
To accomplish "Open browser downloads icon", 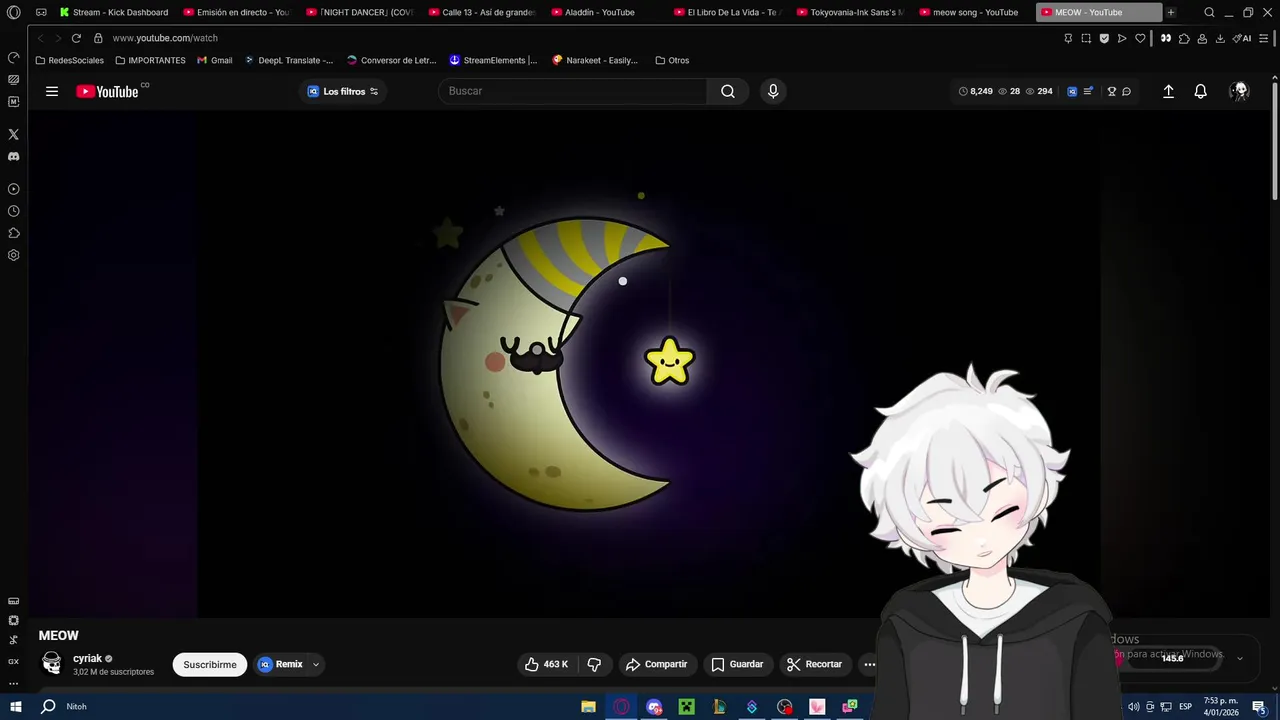I will [x=1219, y=38].
